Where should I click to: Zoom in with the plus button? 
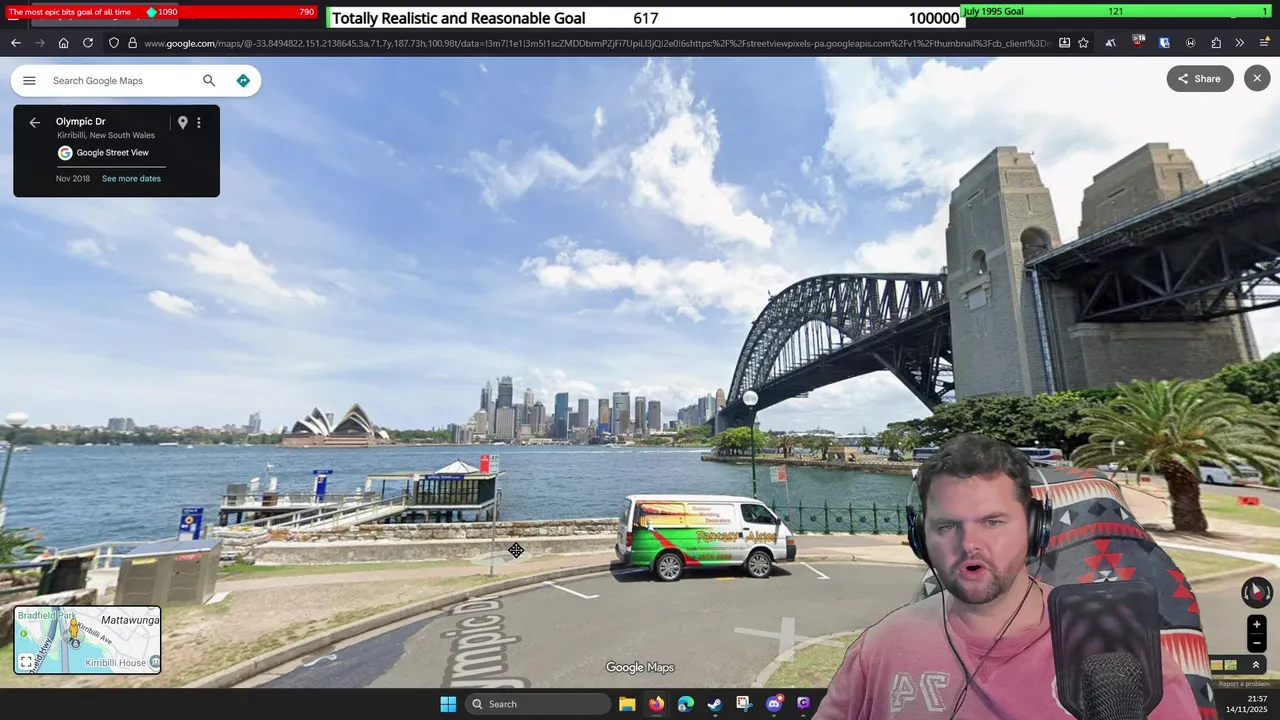1257,625
